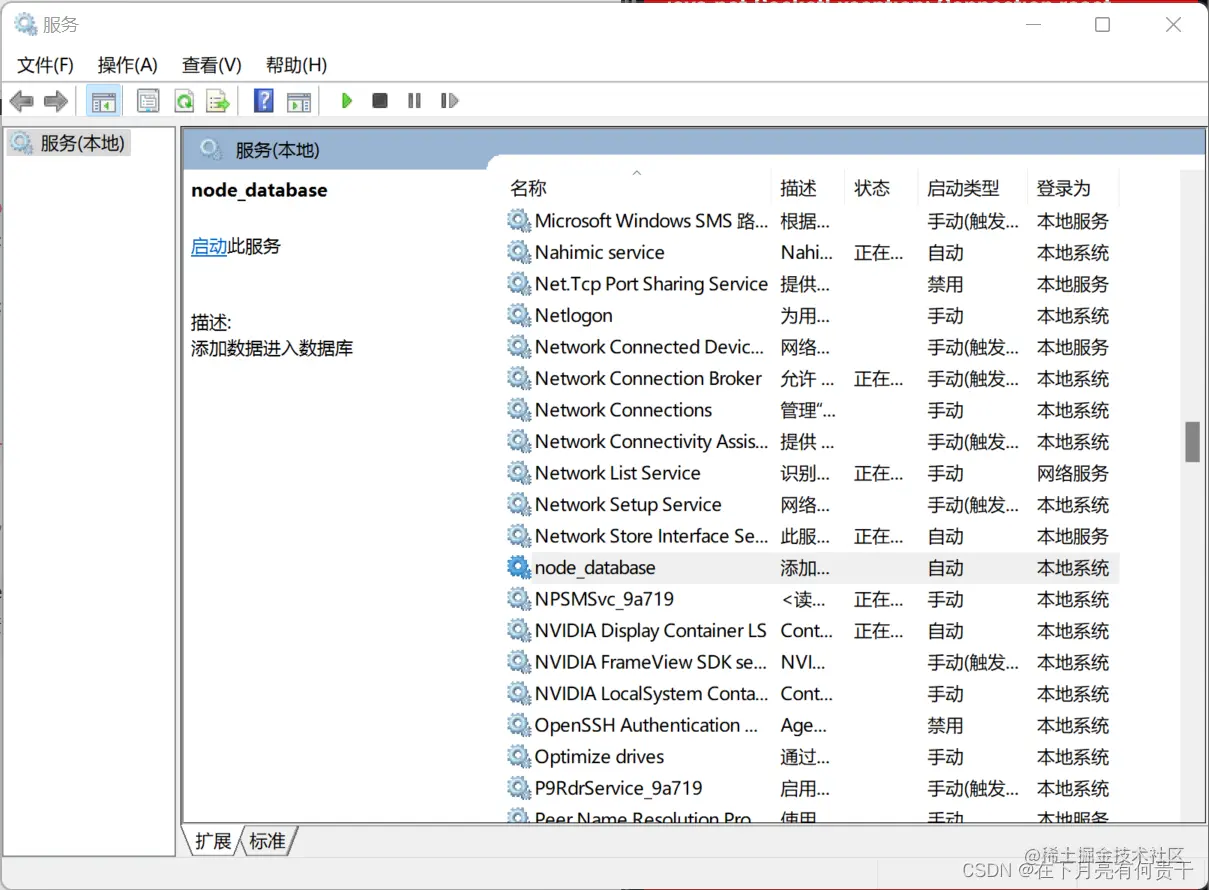Switch to the 扩展 tab

212,841
